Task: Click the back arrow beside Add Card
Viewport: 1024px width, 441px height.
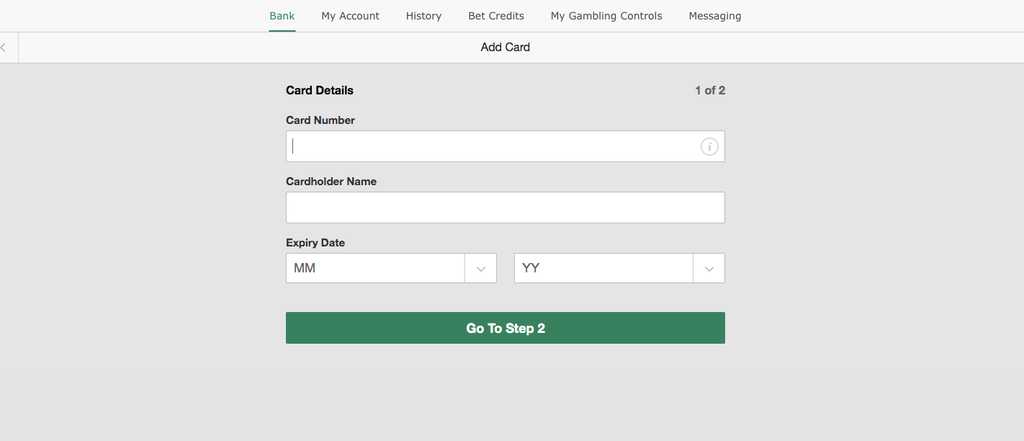Action: pos(4,48)
